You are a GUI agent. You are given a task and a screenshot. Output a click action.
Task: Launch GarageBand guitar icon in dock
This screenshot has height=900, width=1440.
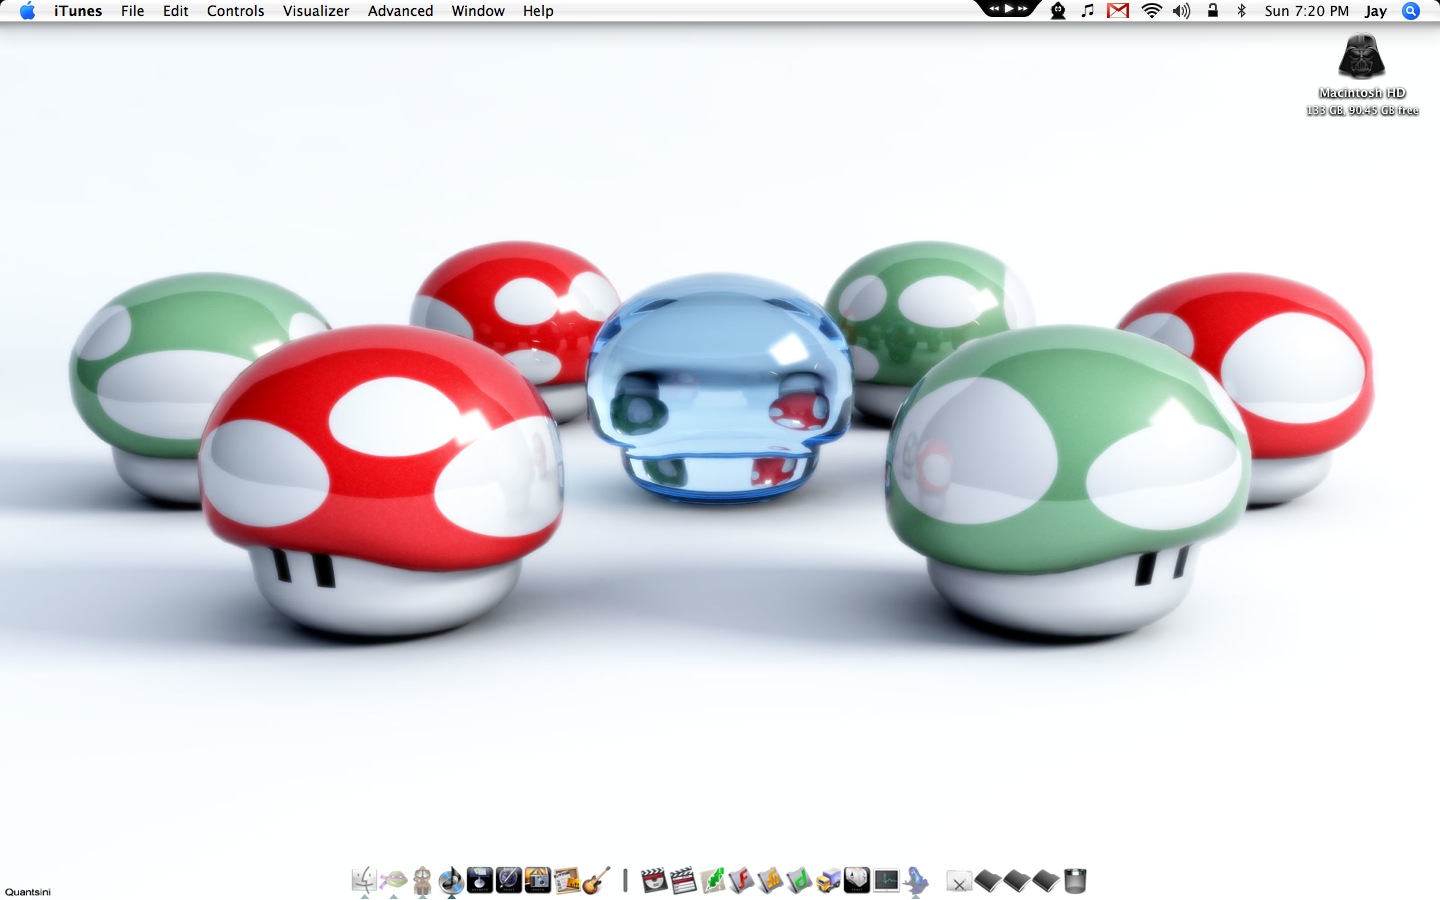click(596, 880)
